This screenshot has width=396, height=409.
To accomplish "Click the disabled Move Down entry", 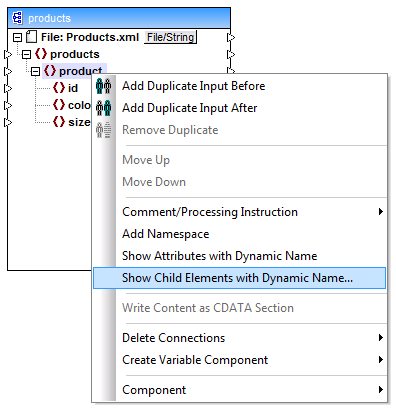I will coord(240,182).
